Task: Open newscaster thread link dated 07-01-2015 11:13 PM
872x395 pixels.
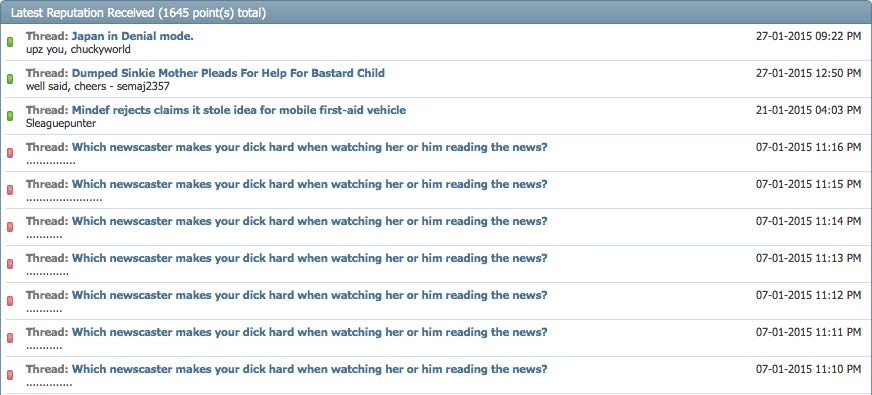Action: tap(310, 258)
